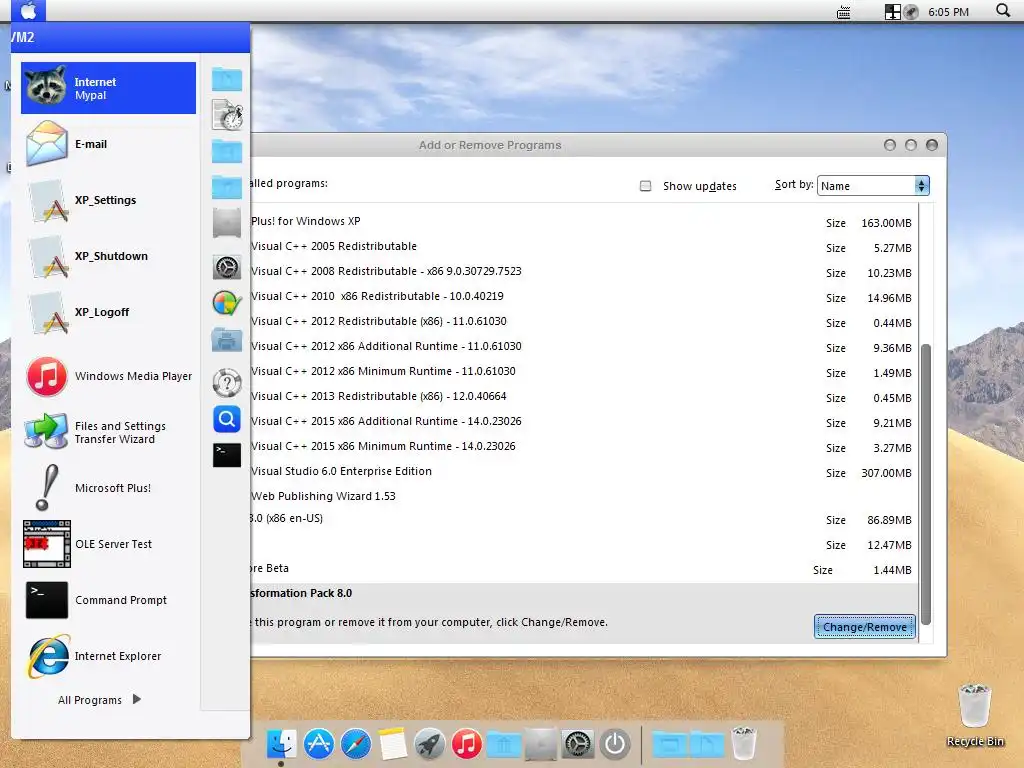Click the rocket tray icon in menu bar

tap(912, 12)
